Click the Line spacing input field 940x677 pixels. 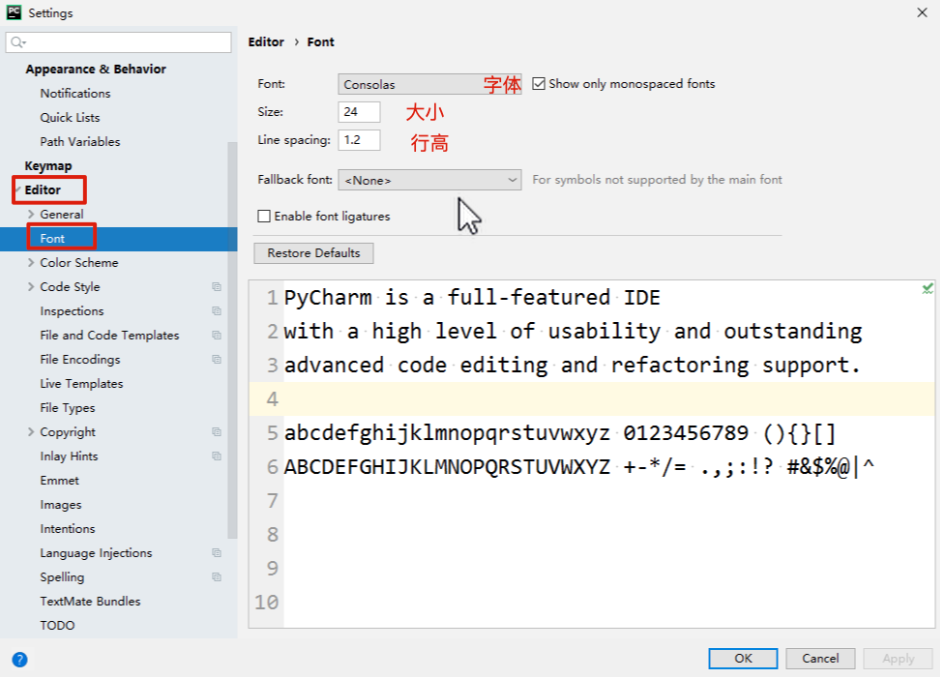358,140
